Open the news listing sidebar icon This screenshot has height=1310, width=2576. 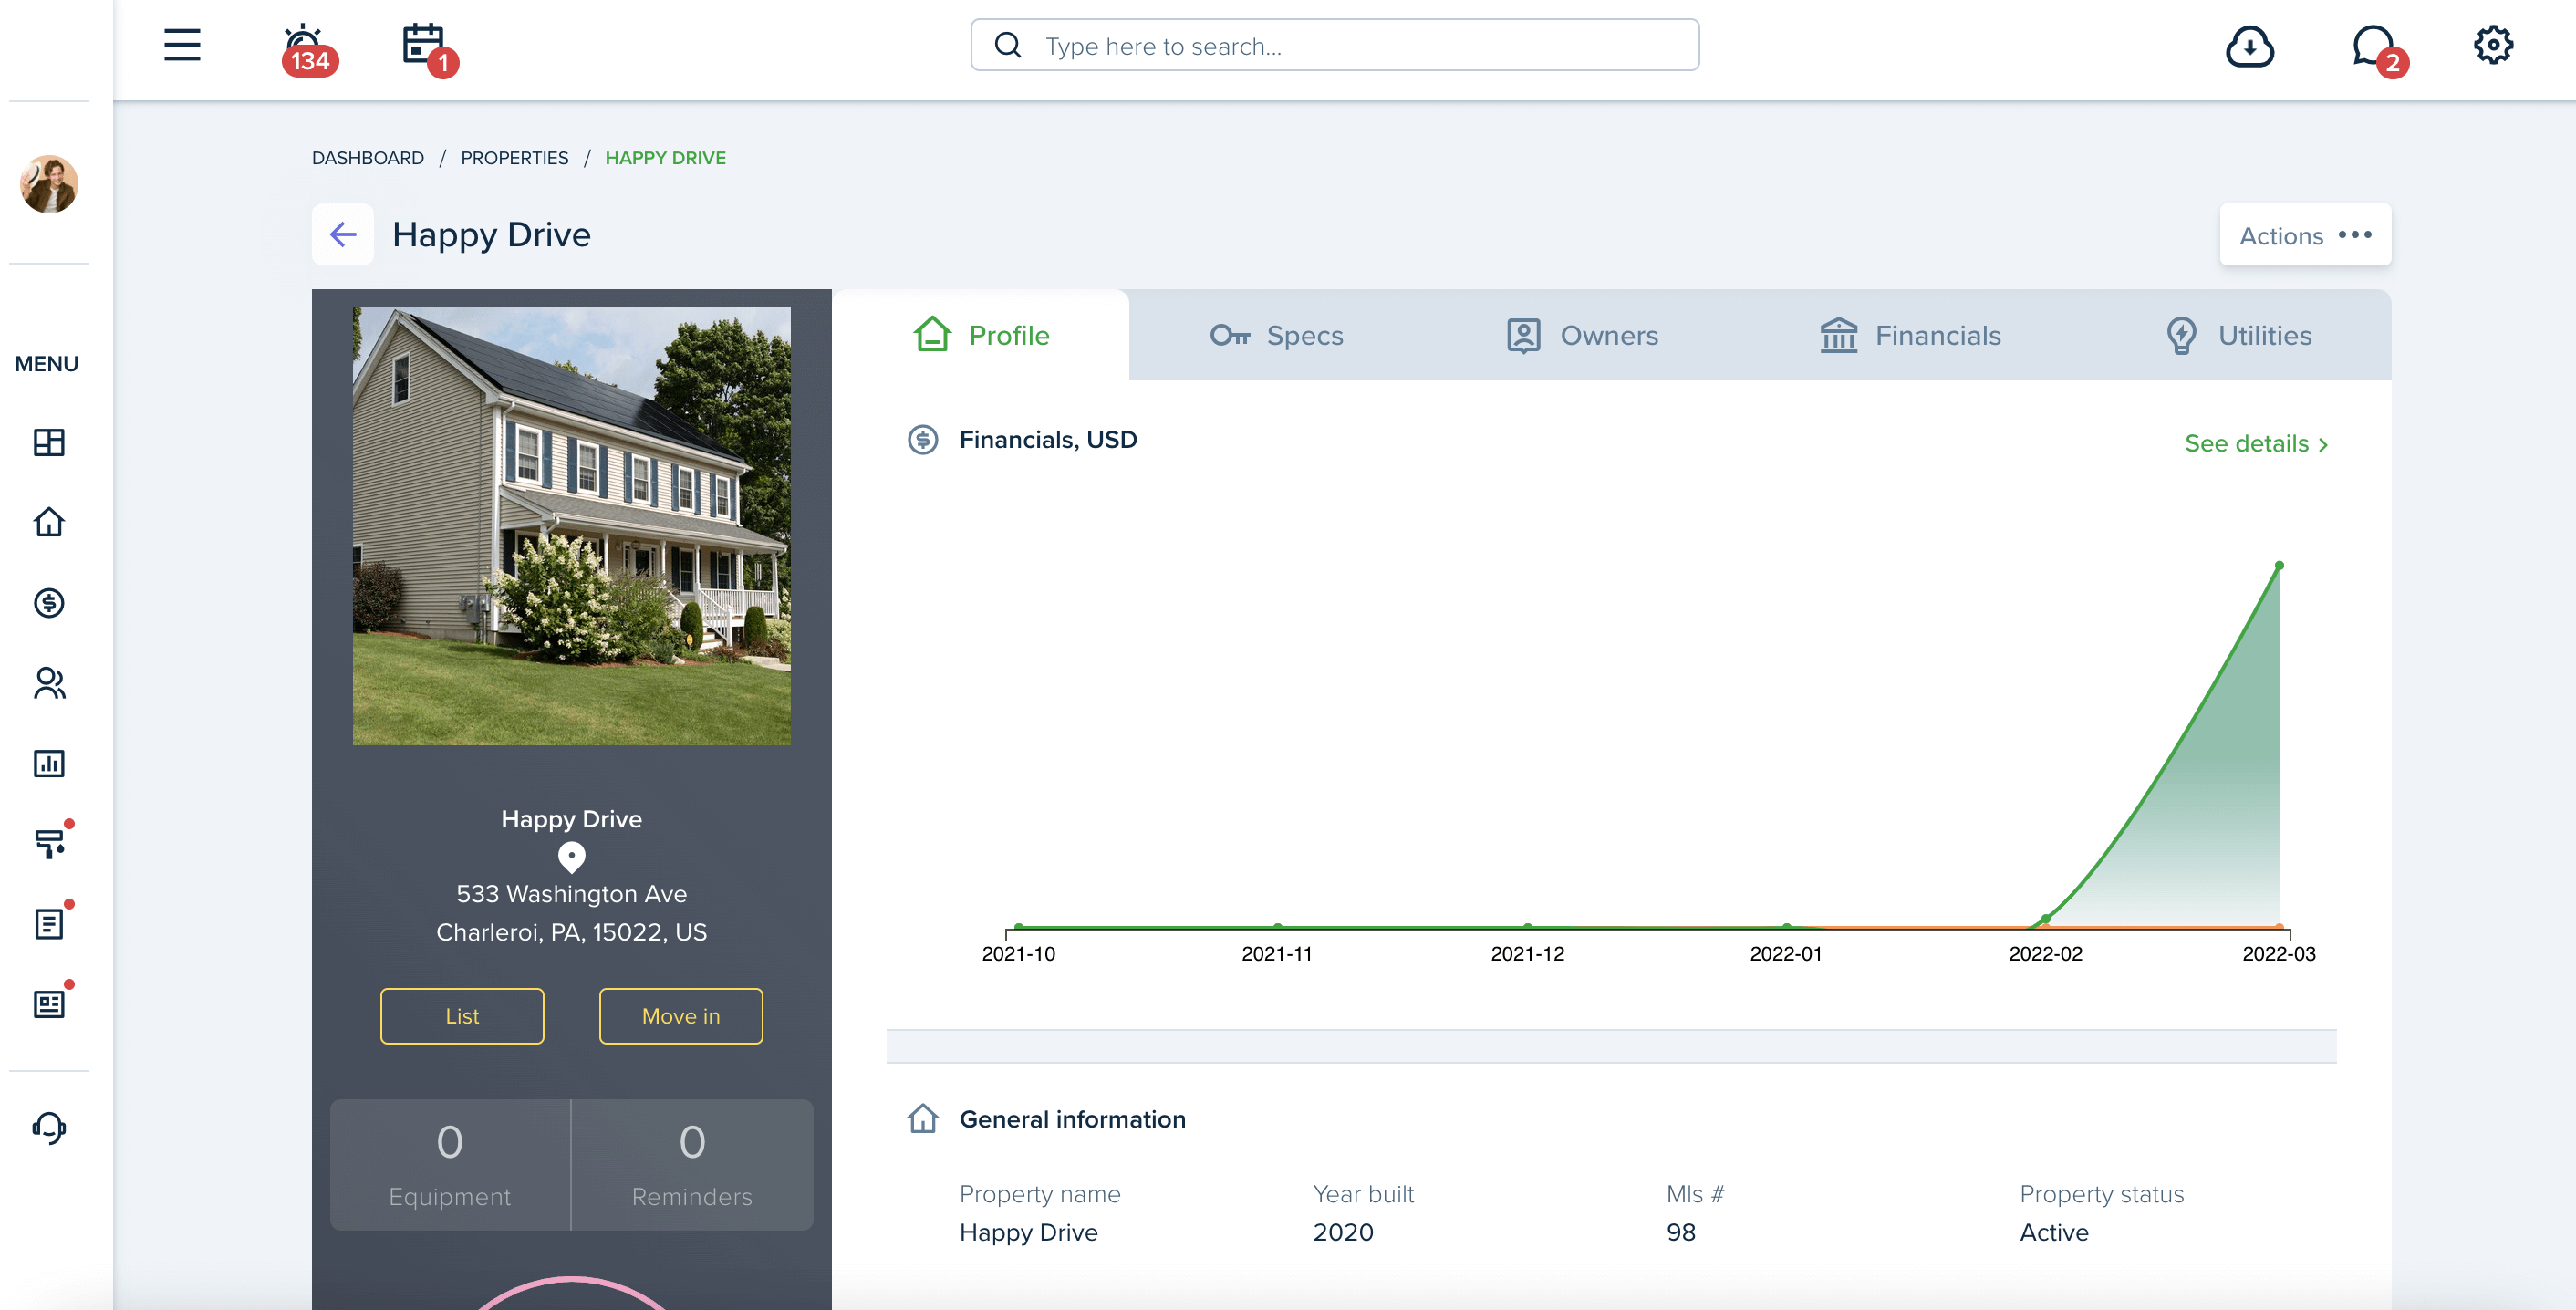49,1004
